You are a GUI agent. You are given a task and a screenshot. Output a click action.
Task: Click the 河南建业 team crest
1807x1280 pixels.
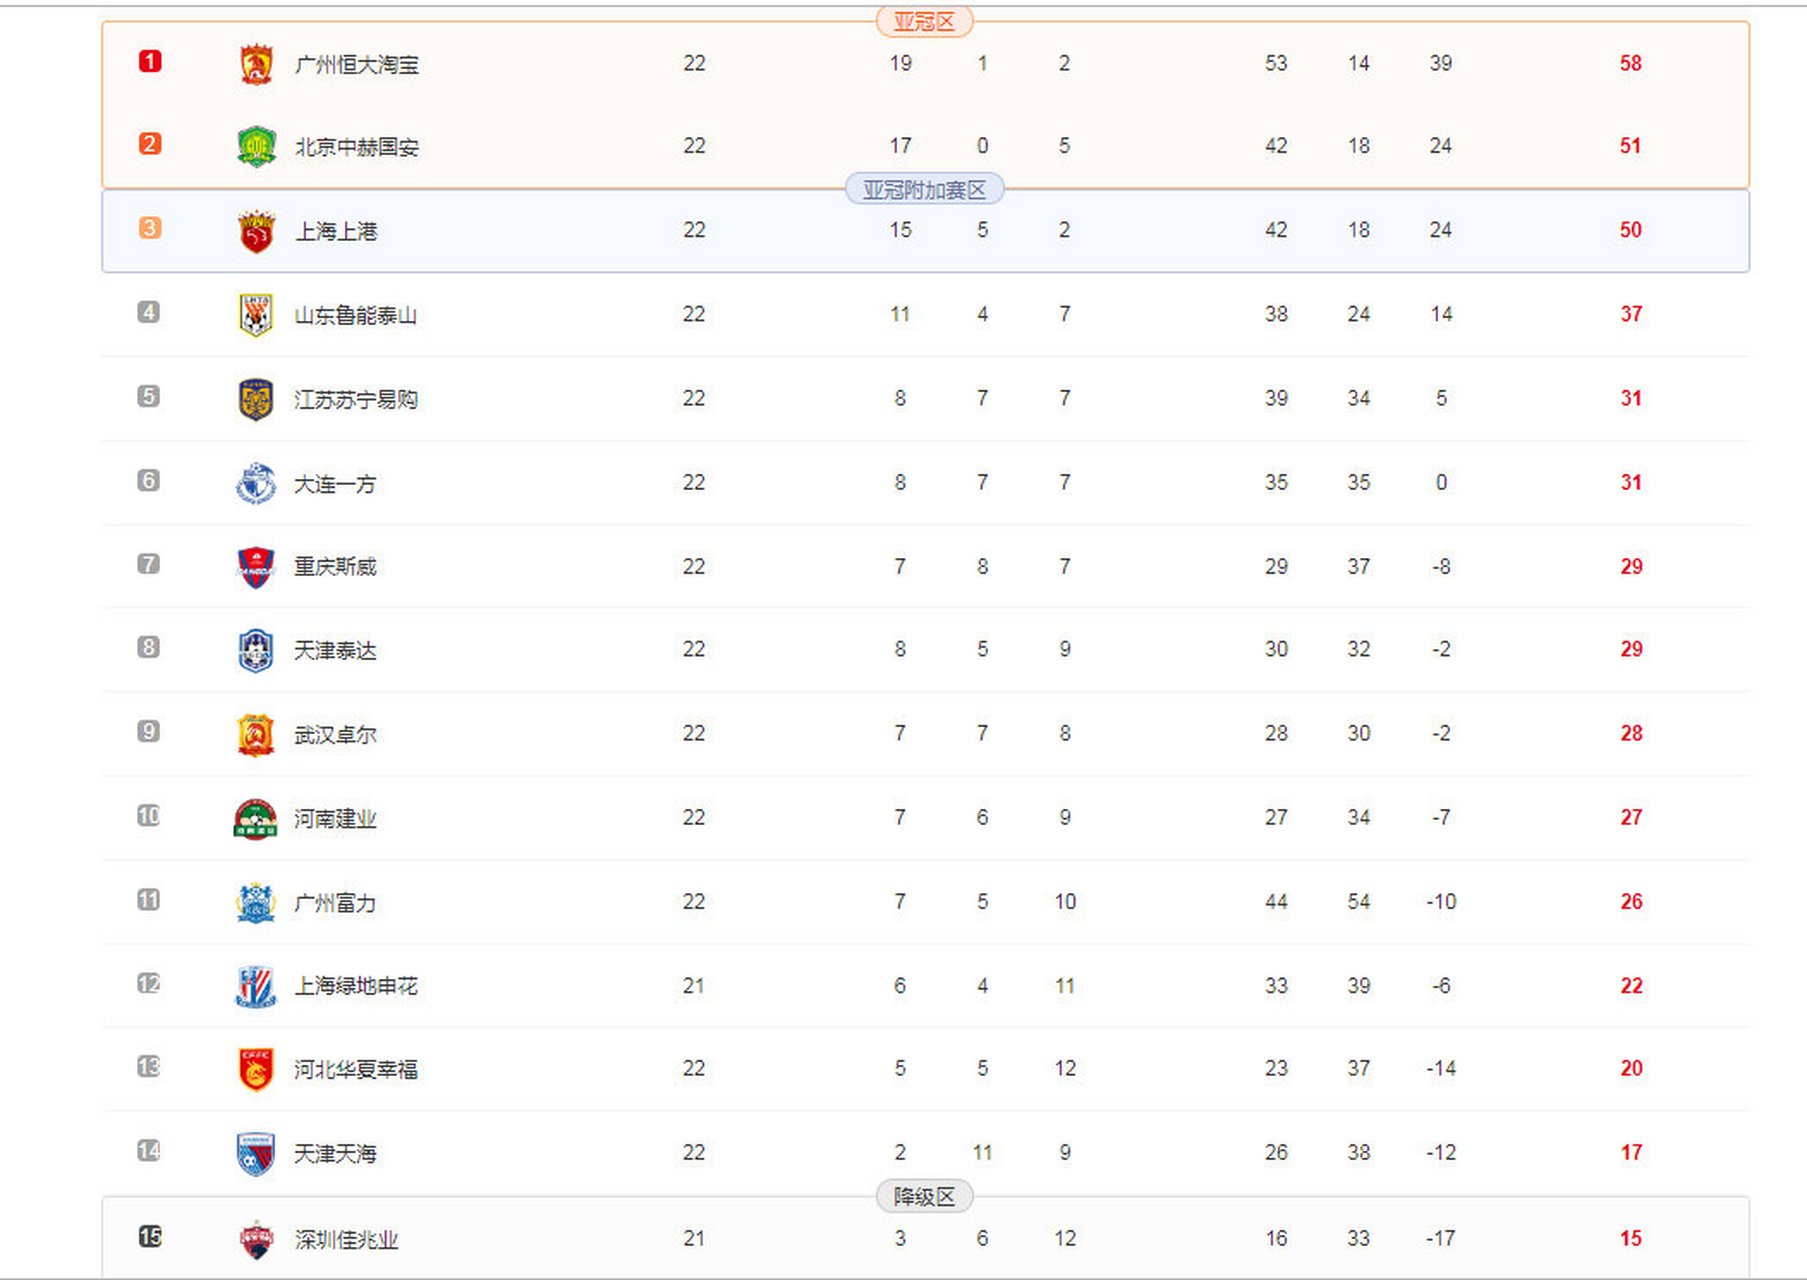point(256,818)
